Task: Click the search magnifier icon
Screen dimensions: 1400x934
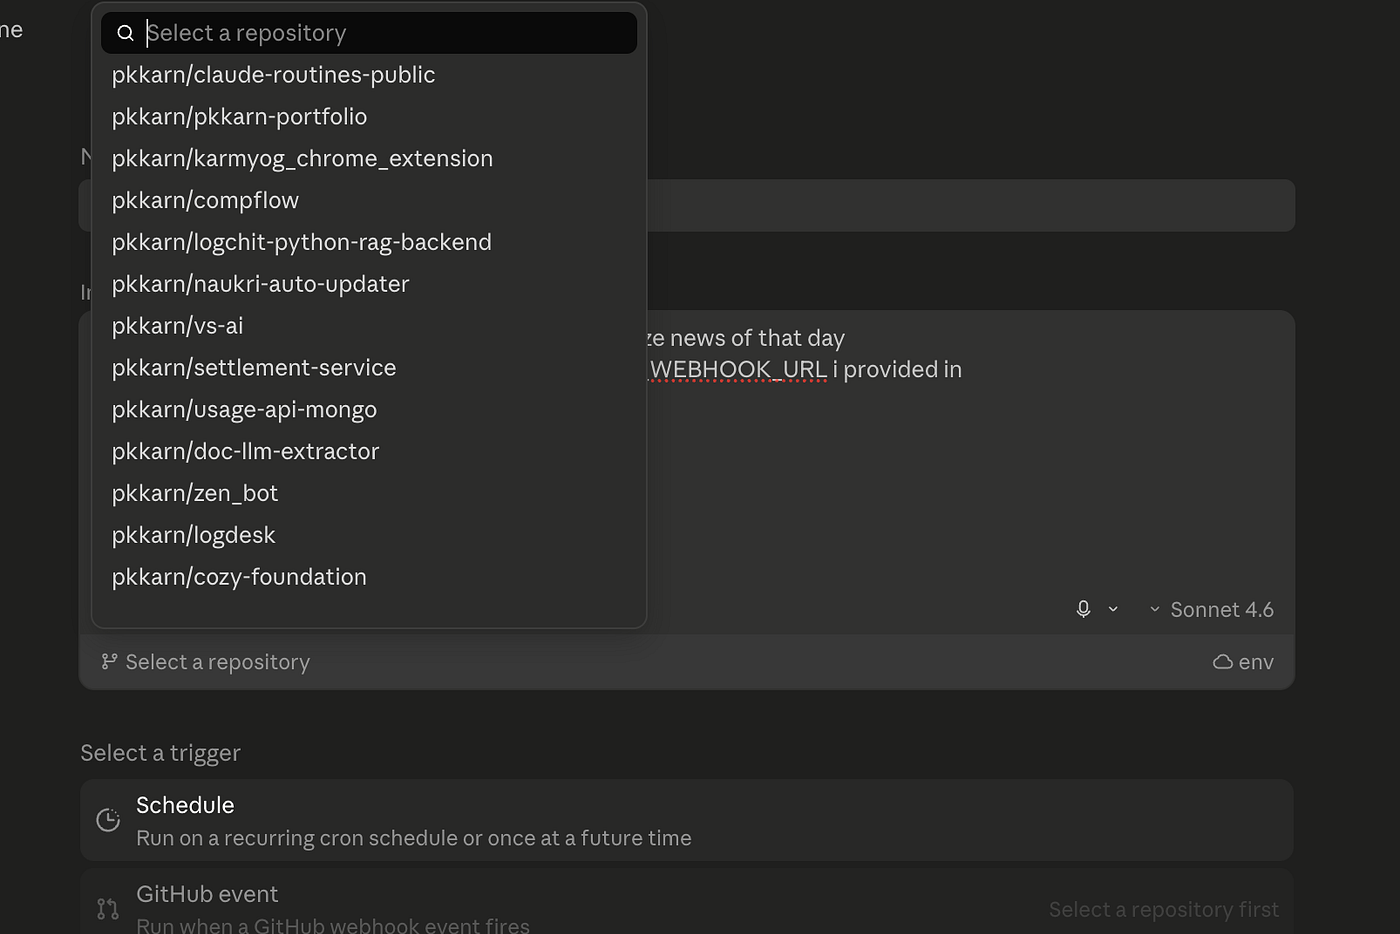Action: click(x=125, y=33)
